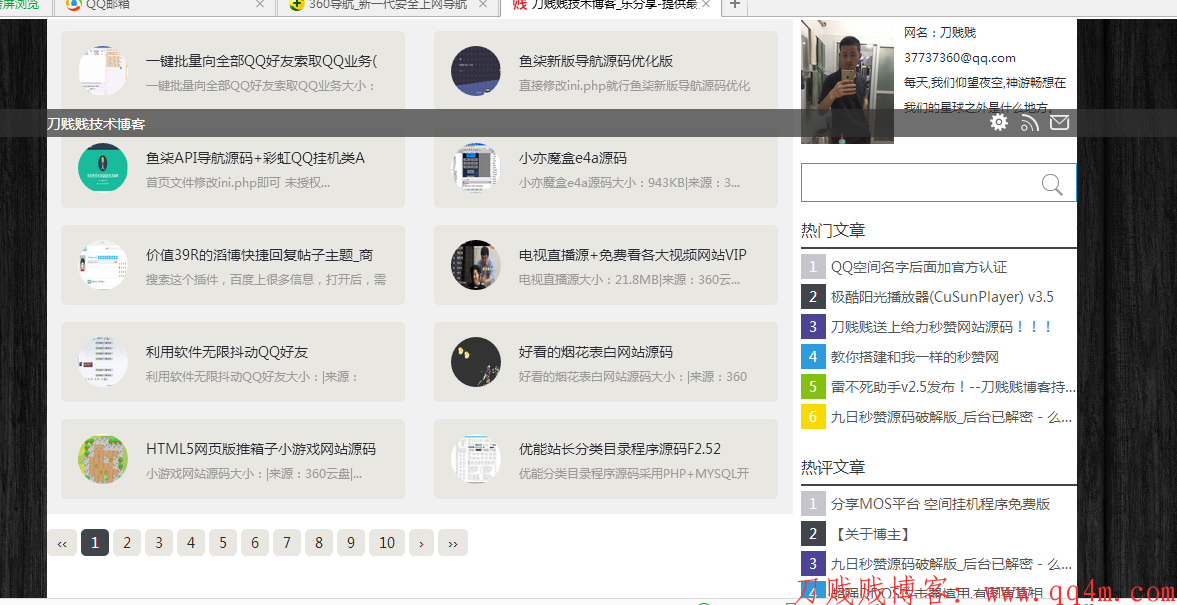Click the RSS feed icon

(1029, 123)
